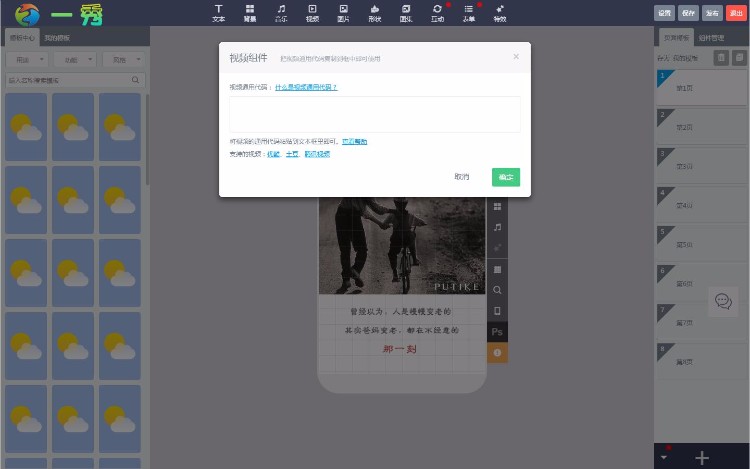
Task: Click the search magnifier in template search box
Action: (x=135, y=80)
